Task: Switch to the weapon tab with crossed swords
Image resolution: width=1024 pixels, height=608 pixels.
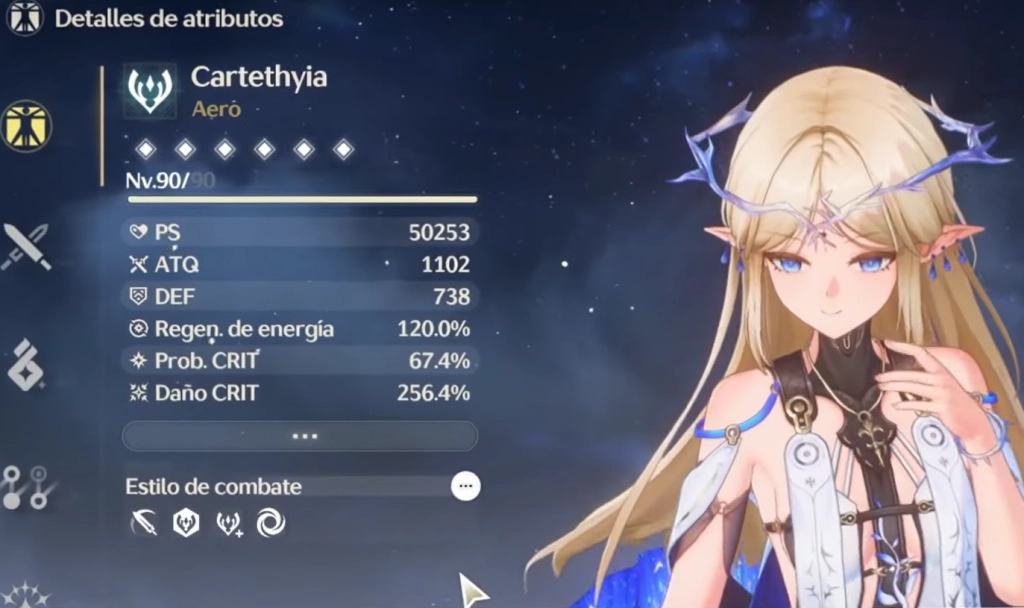Action: pos(27,247)
